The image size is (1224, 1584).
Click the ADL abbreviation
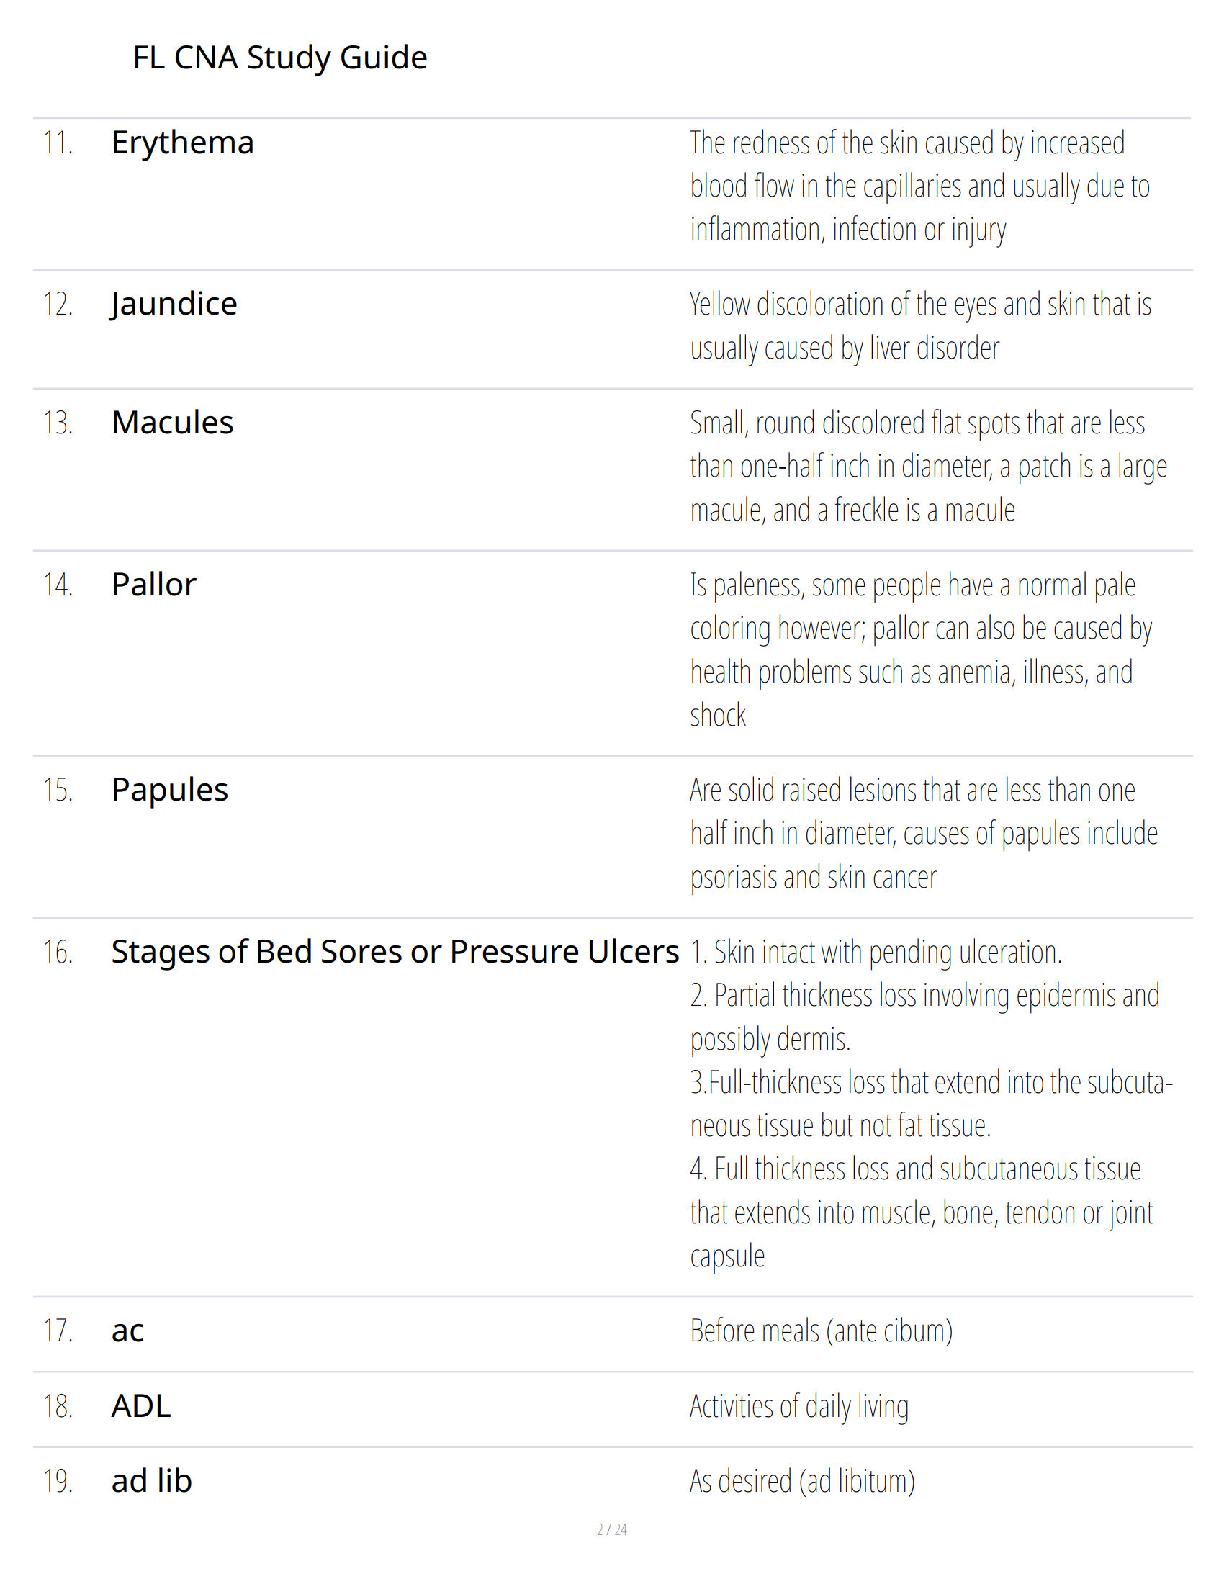(x=141, y=1406)
